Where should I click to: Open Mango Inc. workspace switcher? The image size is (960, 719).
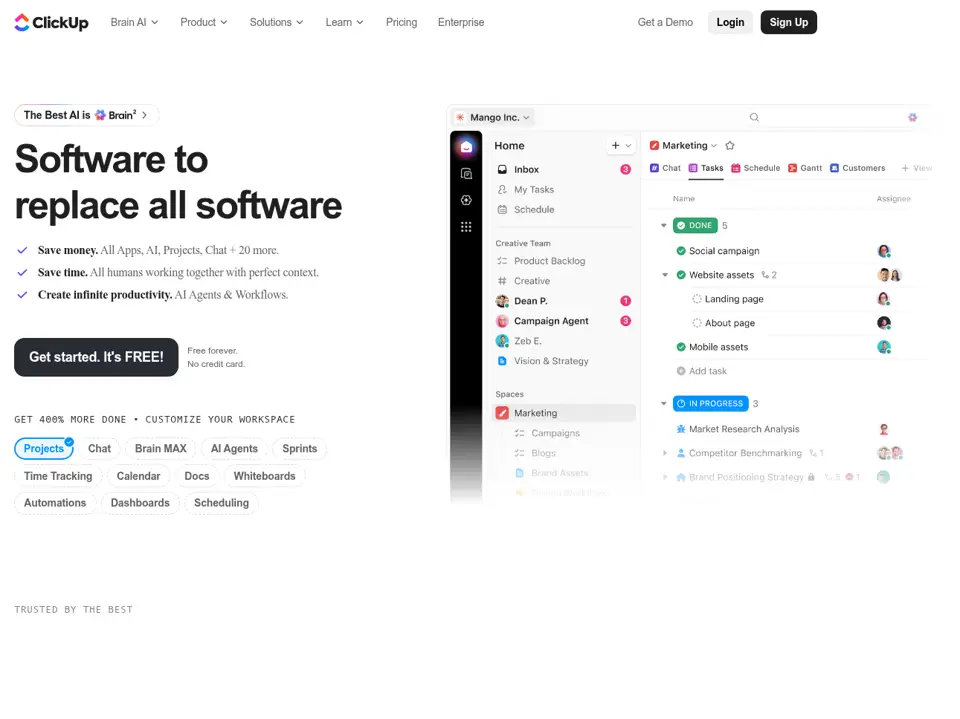493,117
